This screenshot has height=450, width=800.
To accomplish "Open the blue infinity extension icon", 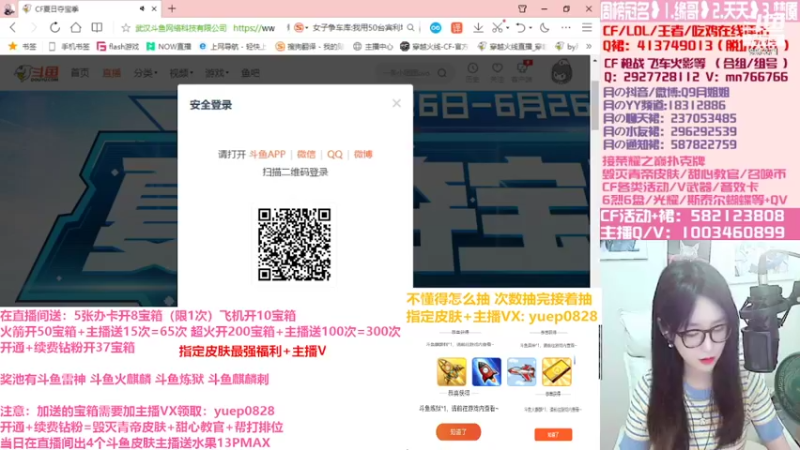I will coord(435,28).
